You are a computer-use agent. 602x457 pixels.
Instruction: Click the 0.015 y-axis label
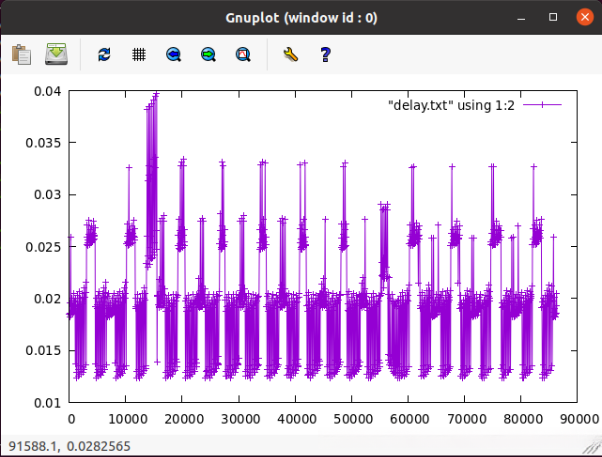(43, 351)
